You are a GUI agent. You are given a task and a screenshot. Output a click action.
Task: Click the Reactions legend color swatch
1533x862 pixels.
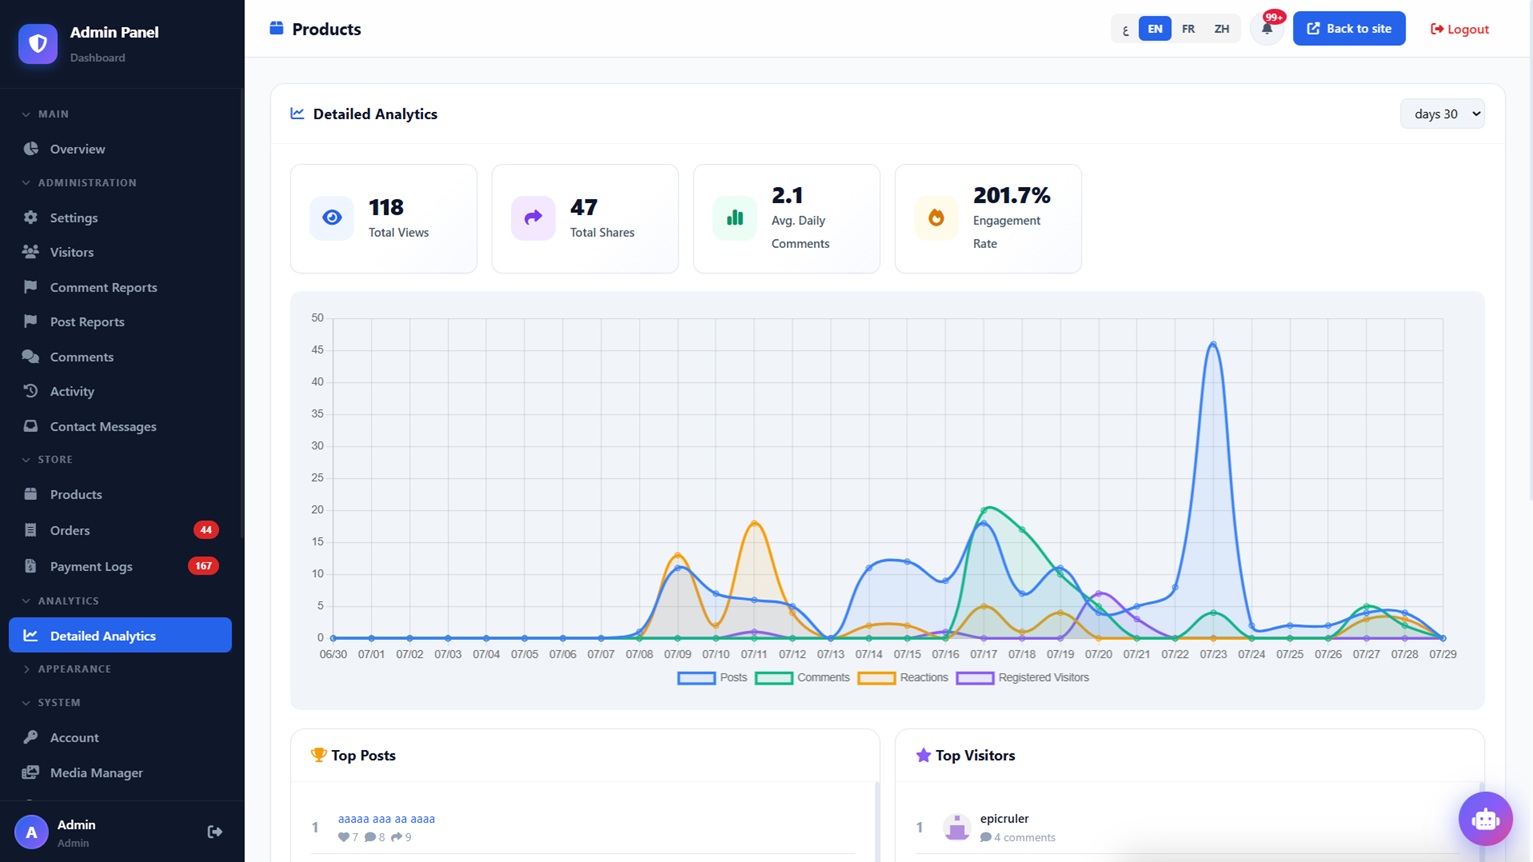click(x=876, y=678)
